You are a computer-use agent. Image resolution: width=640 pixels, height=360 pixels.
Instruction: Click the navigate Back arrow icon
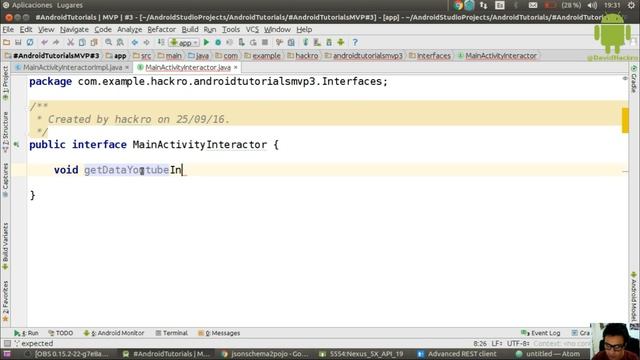tap(135, 42)
